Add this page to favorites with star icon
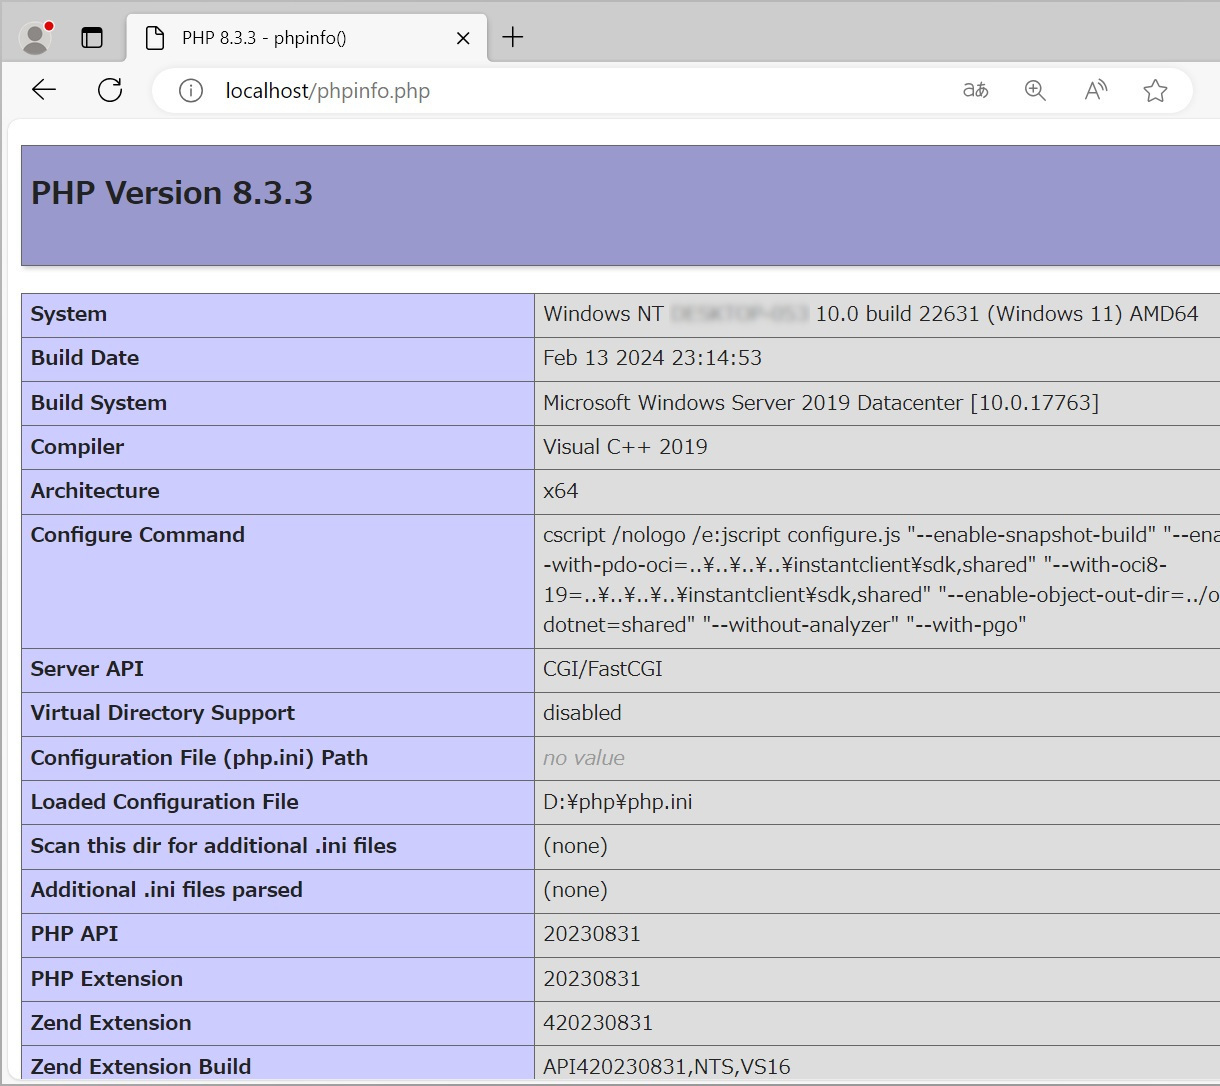The height and width of the screenshot is (1086, 1220). pyautogui.click(x=1155, y=90)
